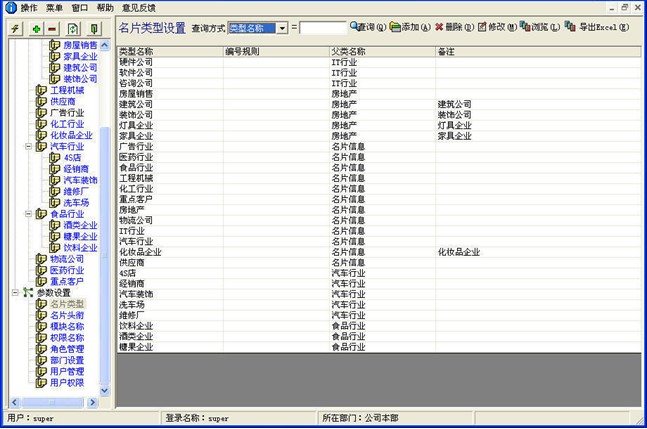Select 用户管理 in the tree
The image size is (647, 429).
tap(67, 371)
